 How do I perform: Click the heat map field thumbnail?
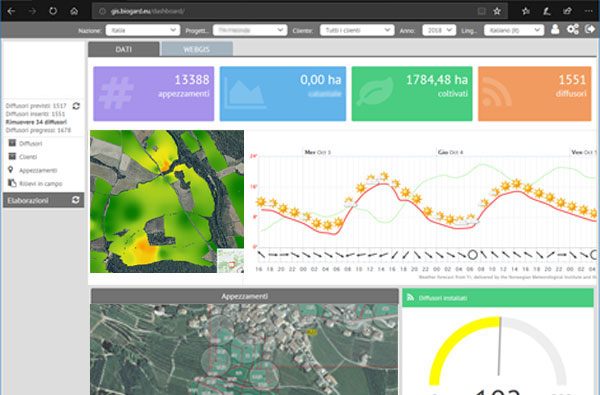(167, 201)
